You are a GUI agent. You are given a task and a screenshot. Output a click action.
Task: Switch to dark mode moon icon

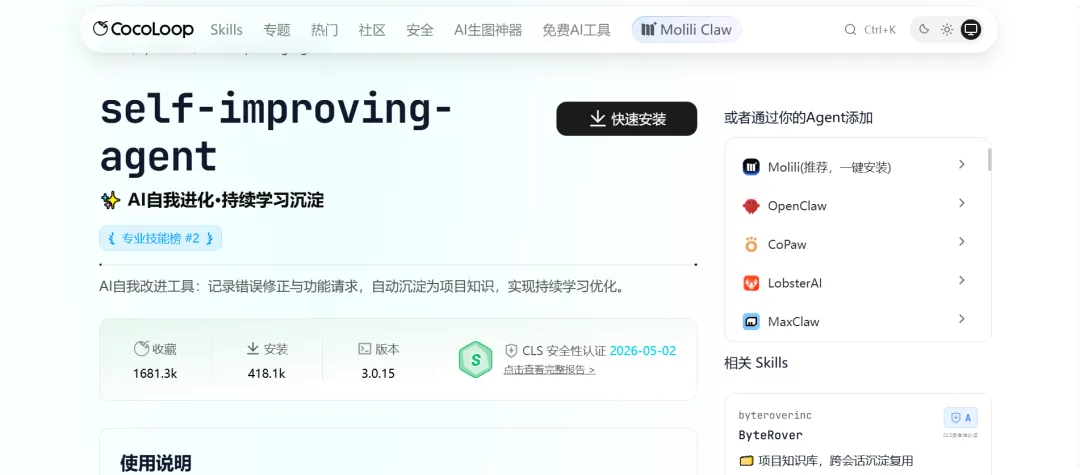point(924,29)
